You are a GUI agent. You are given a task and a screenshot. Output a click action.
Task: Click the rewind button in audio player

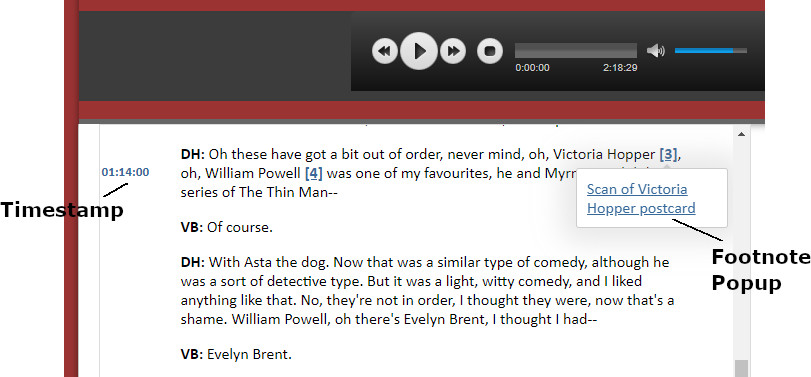click(x=385, y=51)
